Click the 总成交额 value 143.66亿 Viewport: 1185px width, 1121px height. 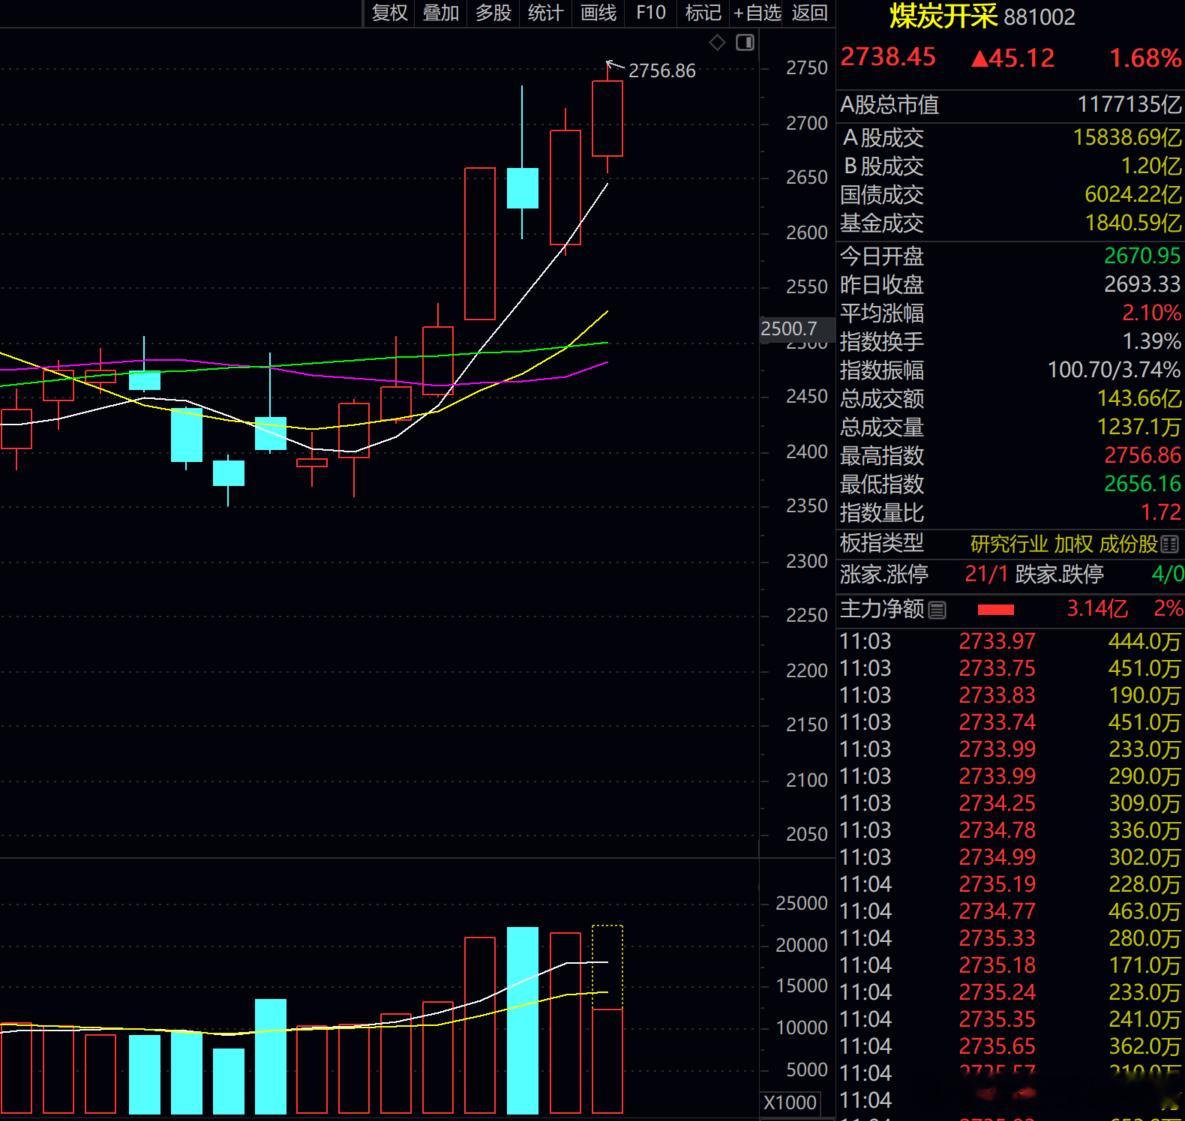click(x=1139, y=398)
